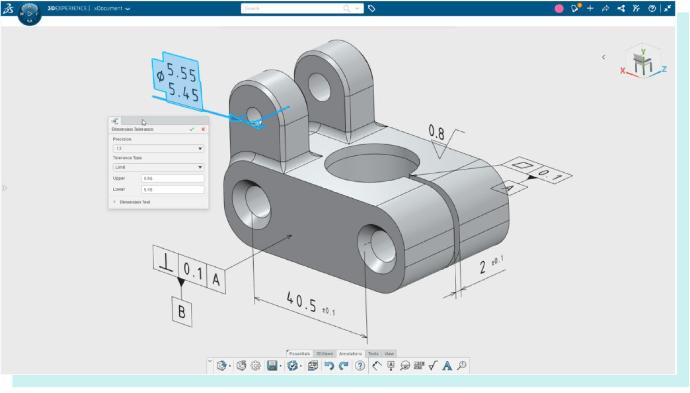Switch to the View tab
690x393 pixels.
389,354
